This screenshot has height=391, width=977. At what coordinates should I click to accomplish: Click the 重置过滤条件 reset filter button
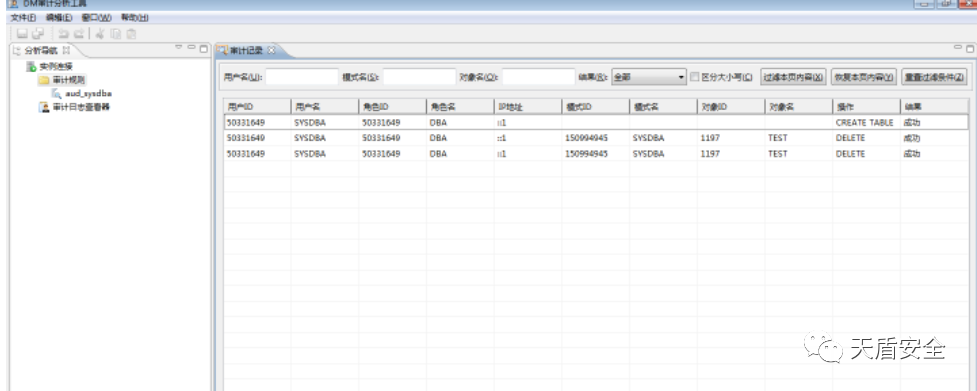click(934, 77)
